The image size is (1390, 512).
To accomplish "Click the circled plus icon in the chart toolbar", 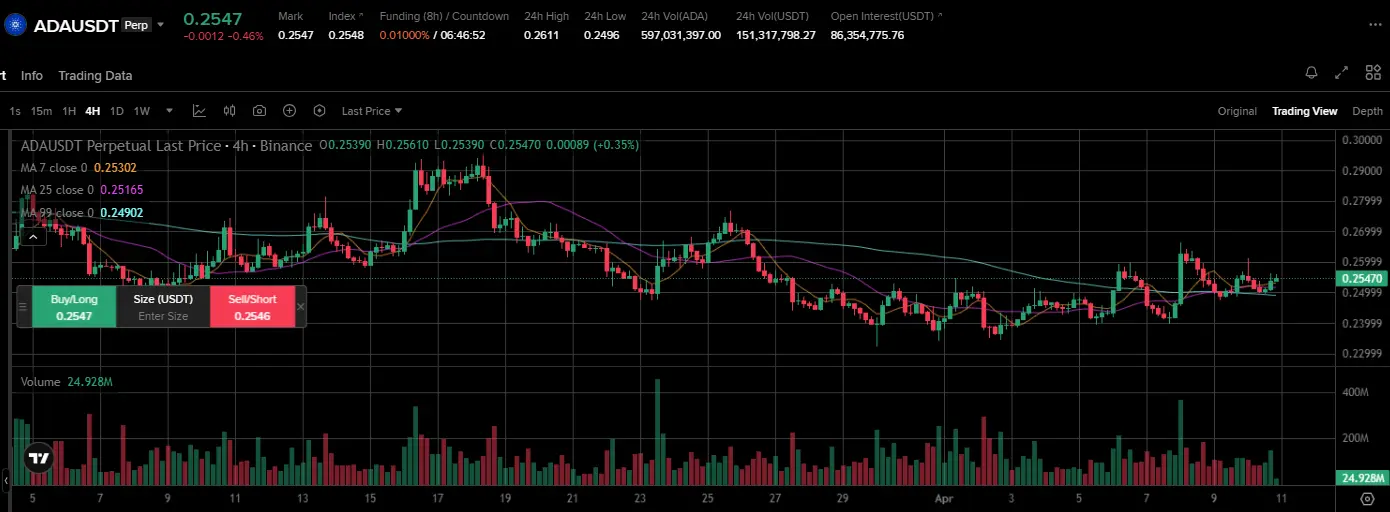I will 289,111.
